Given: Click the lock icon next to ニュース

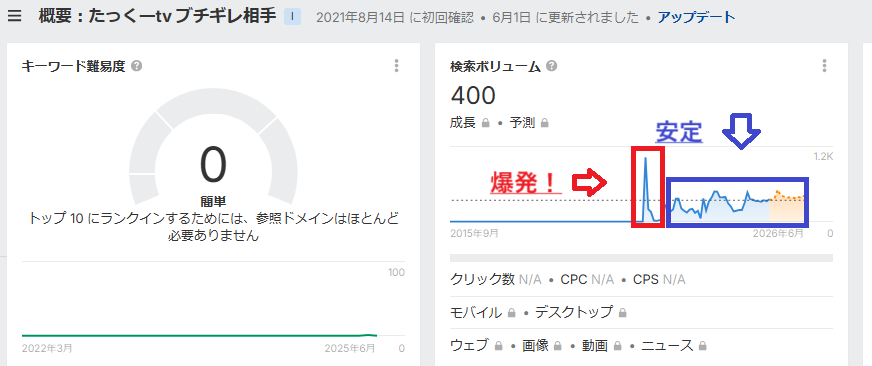Looking at the screenshot, I should [702, 346].
